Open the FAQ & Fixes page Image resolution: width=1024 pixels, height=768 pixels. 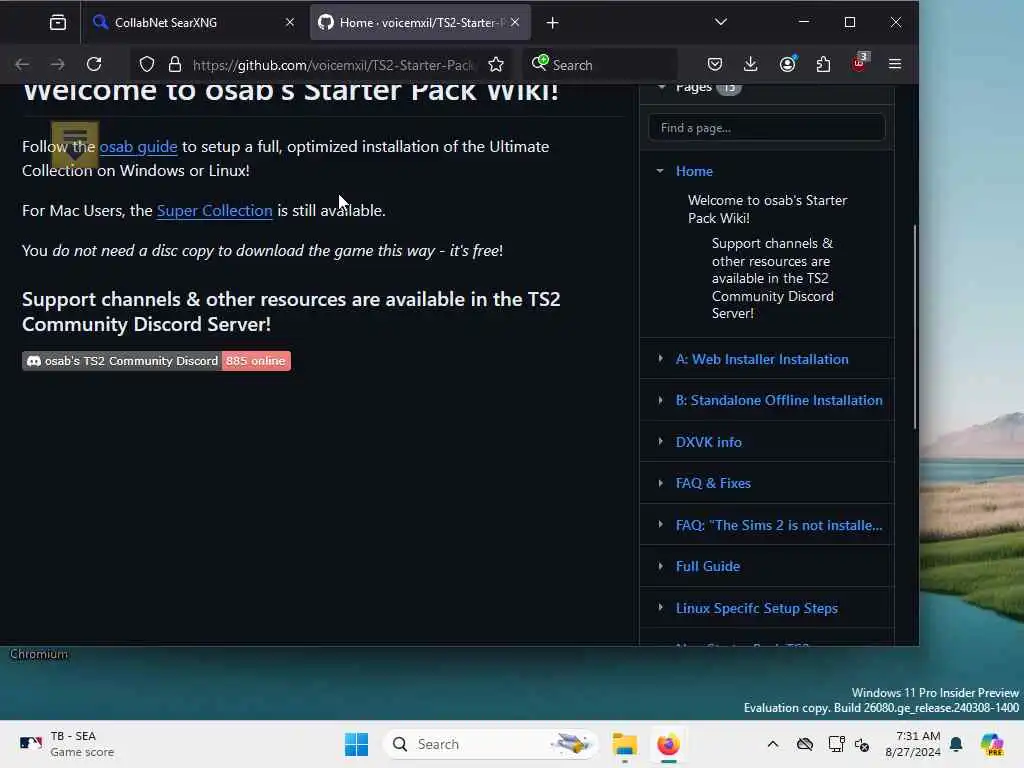coord(713,483)
